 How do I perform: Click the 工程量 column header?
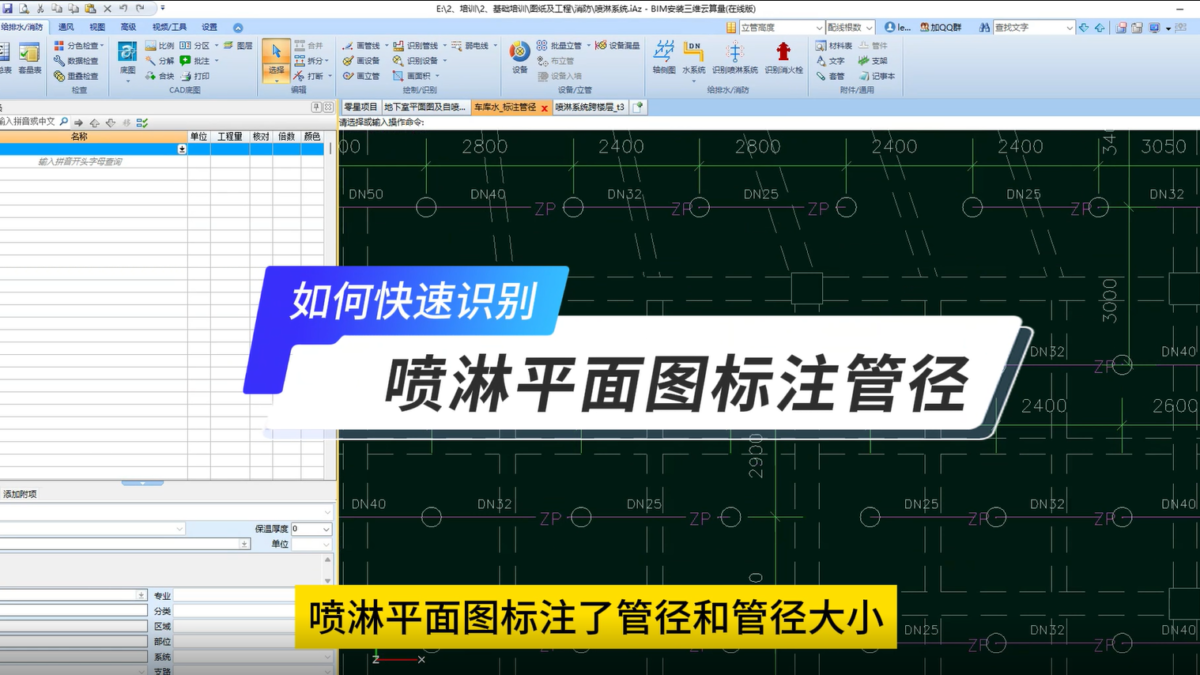230,136
